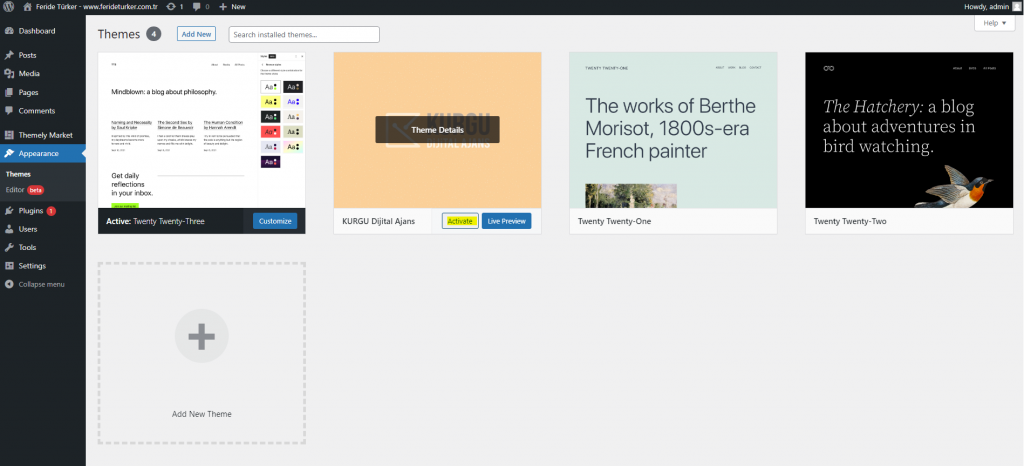The image size is (1024, 466).
Task: Click the Add New button beside Themes
Action: (196, 34)
